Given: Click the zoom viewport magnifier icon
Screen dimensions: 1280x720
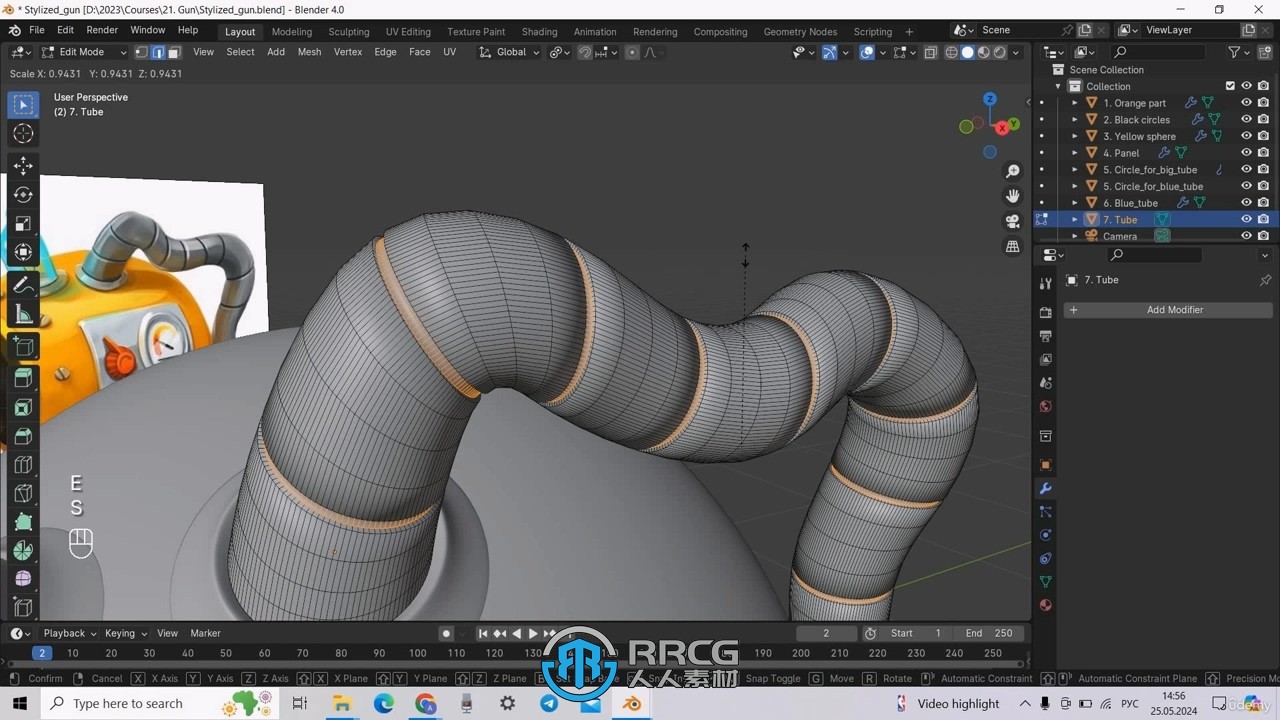Looking at the screenshot, I should (1013, 172).
